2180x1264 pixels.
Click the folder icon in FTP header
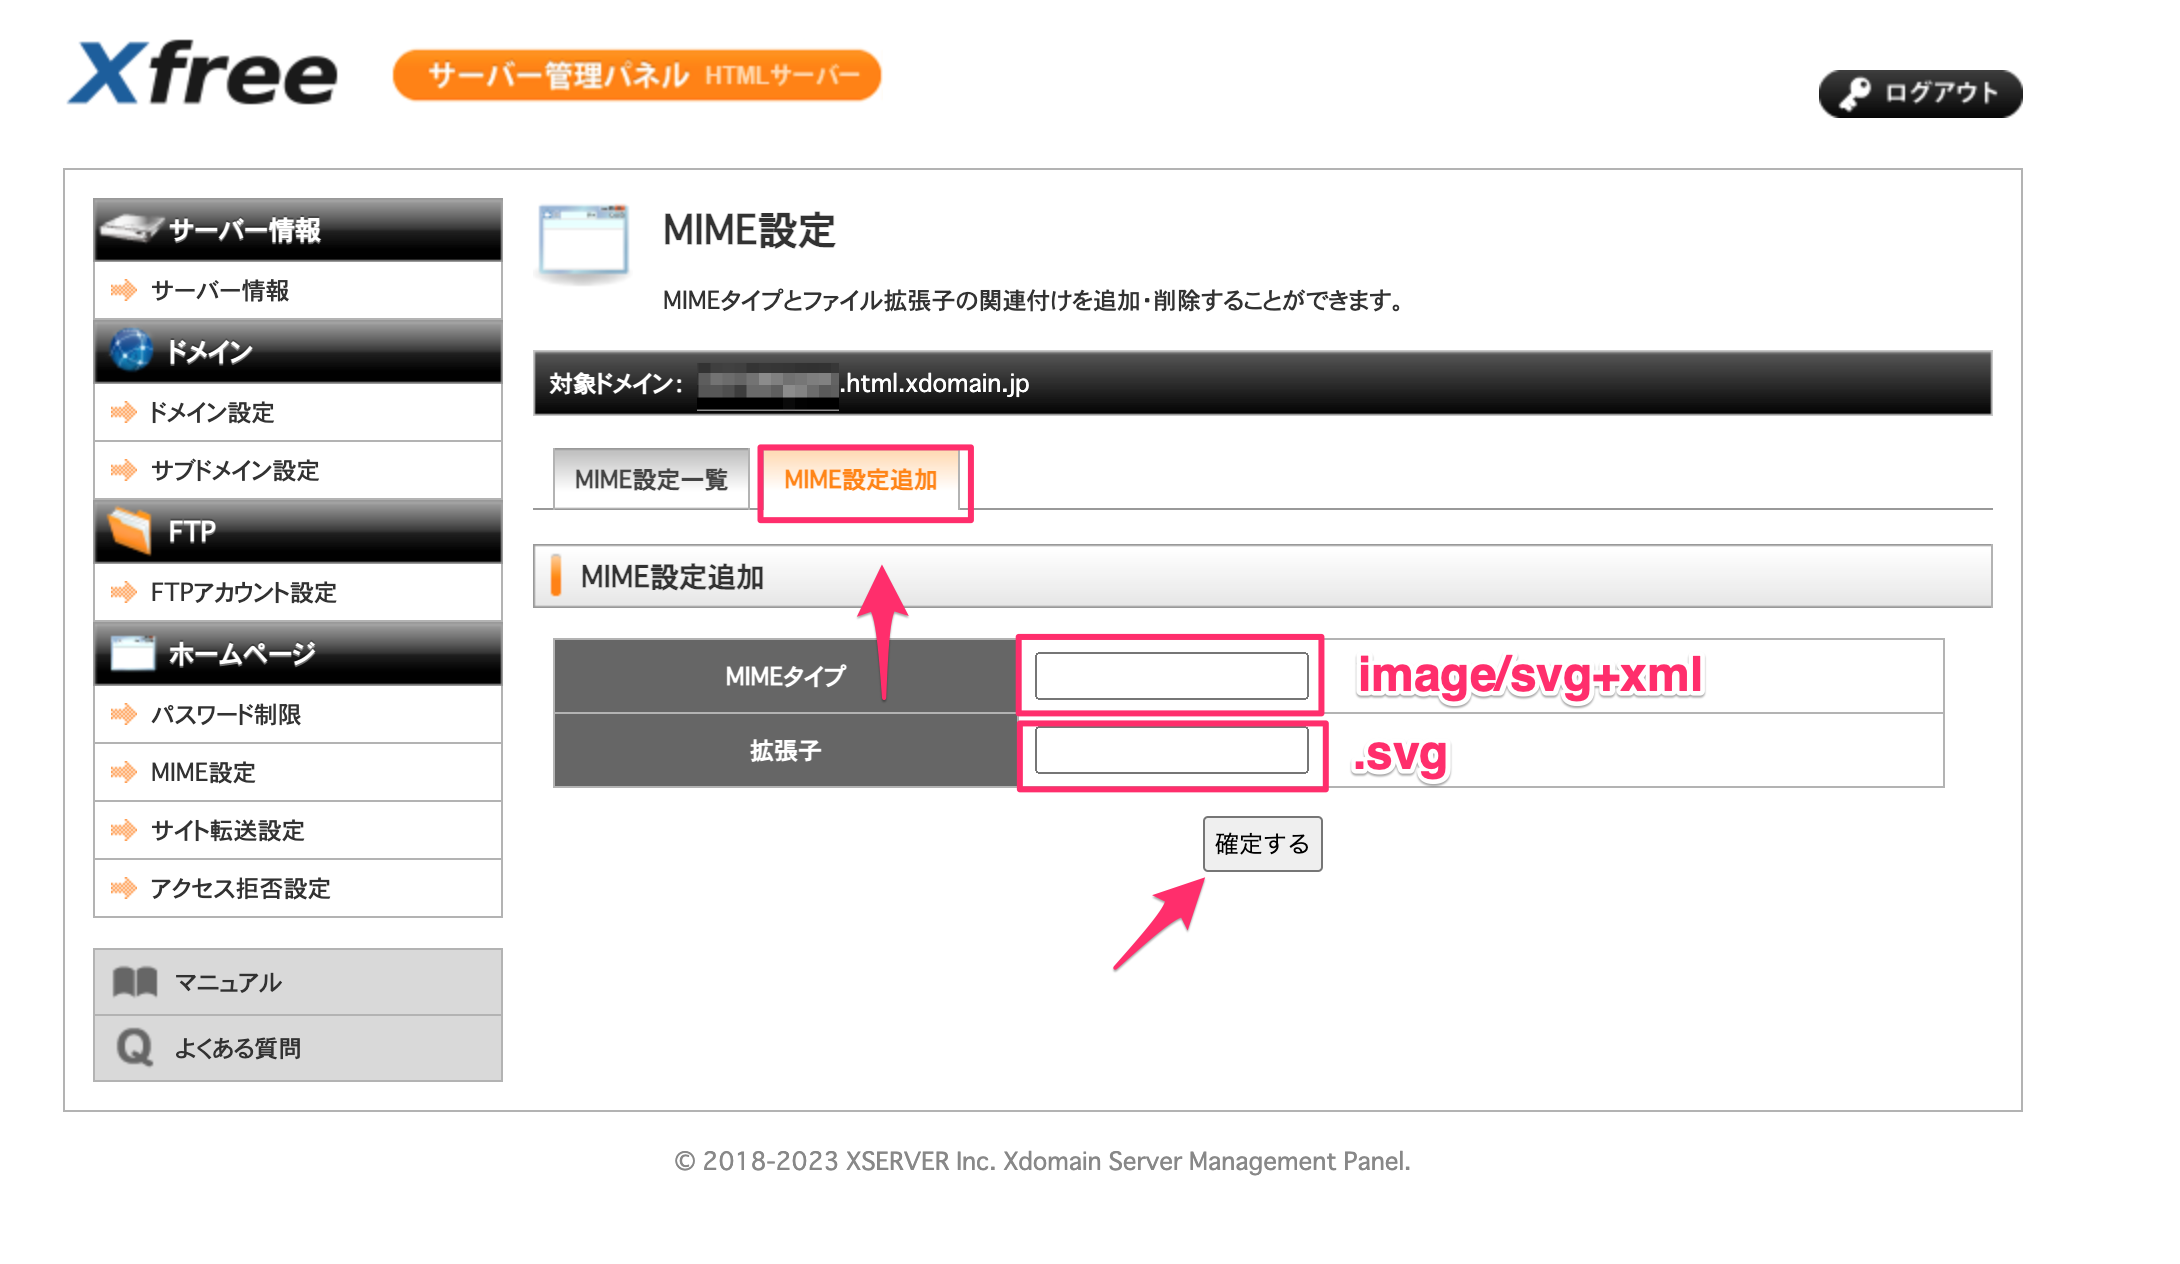(131, 531)
